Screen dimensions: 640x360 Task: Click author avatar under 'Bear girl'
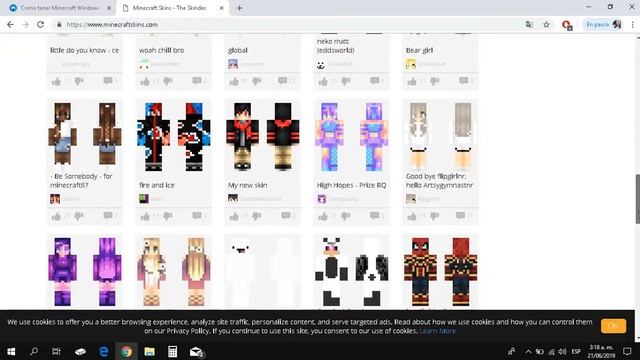411,64
